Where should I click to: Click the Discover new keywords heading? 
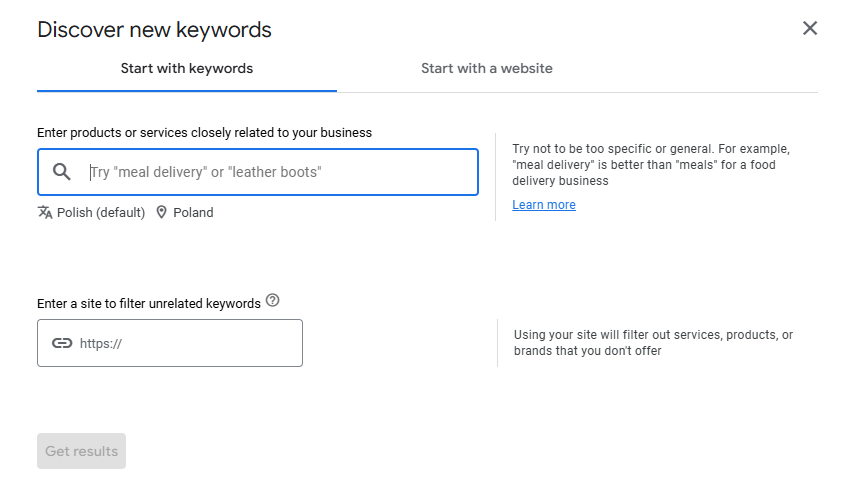tap(154, 30)
